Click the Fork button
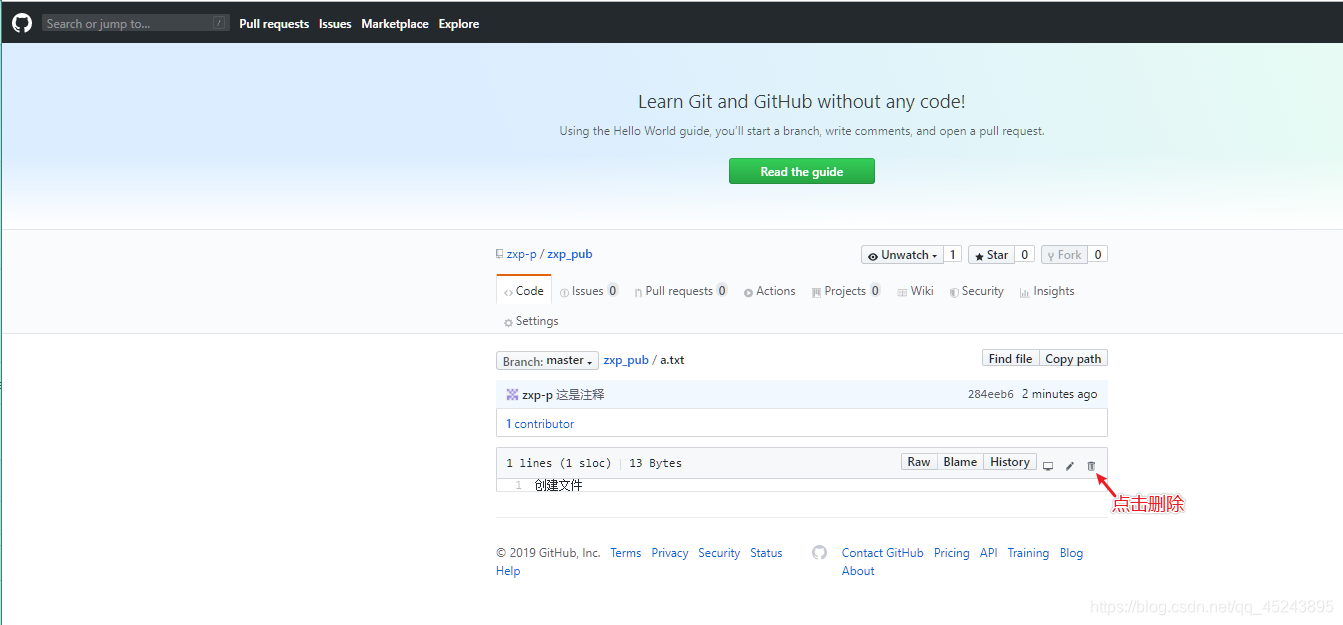 pyautogui.click(x=1064, y=255)
